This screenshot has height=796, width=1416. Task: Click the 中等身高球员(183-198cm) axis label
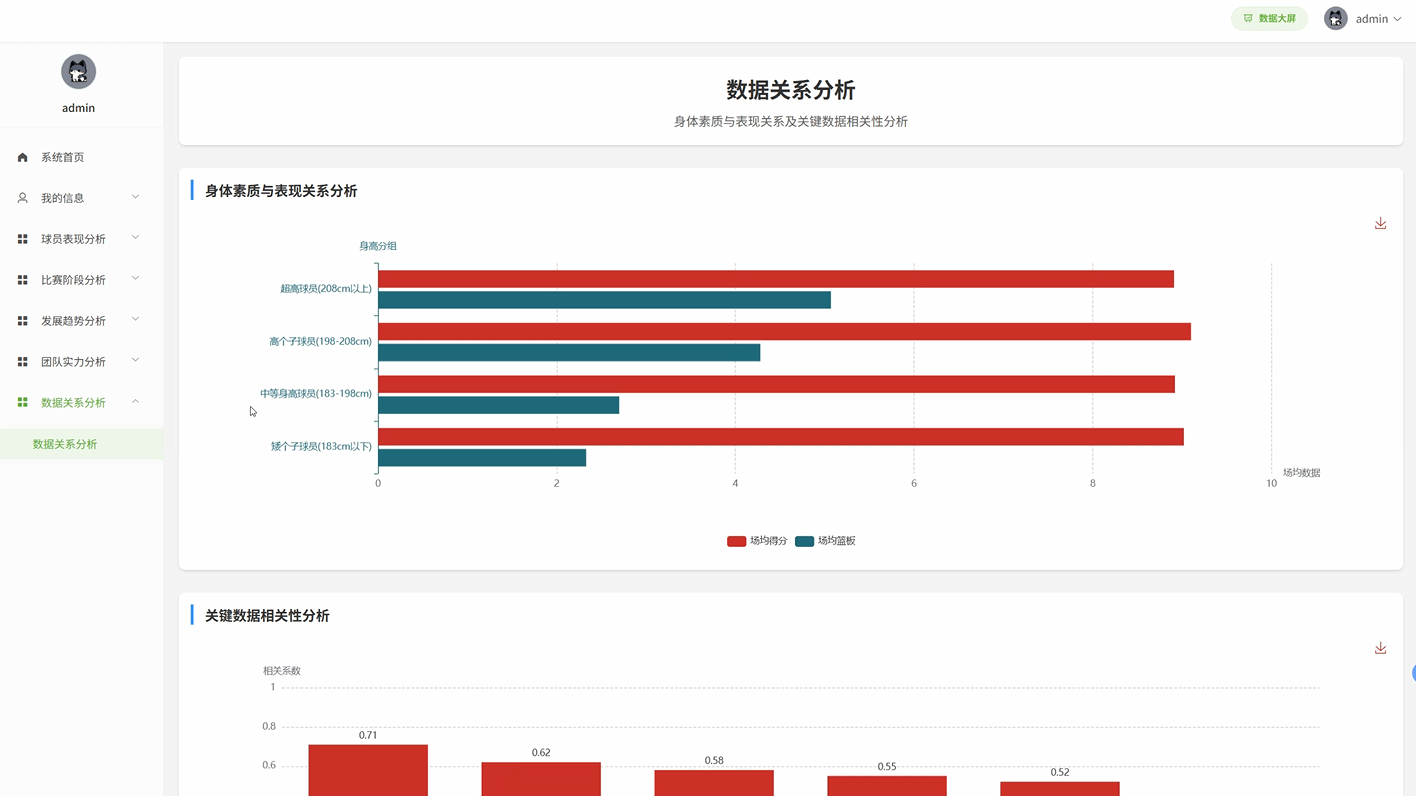pyautogui.click(x=316, y=394)
